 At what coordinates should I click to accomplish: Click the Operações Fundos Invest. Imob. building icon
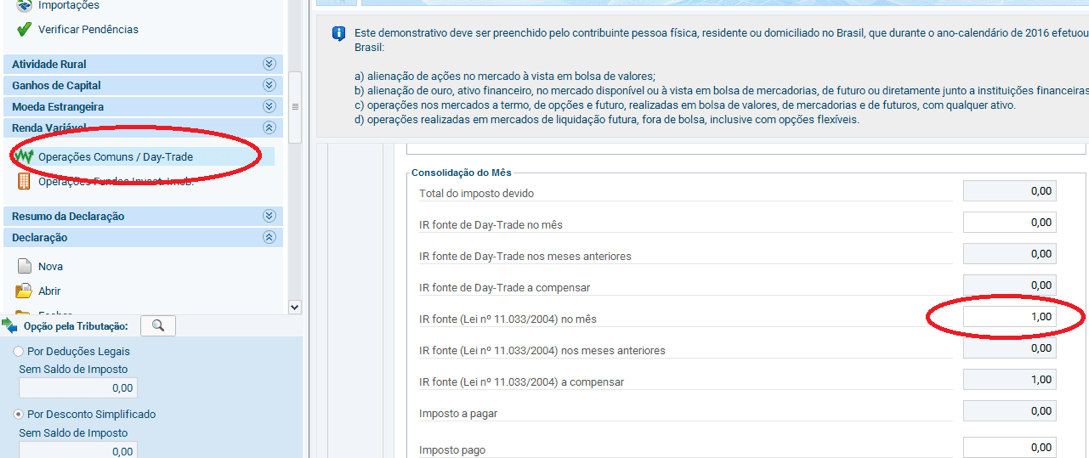click(24, 181)
